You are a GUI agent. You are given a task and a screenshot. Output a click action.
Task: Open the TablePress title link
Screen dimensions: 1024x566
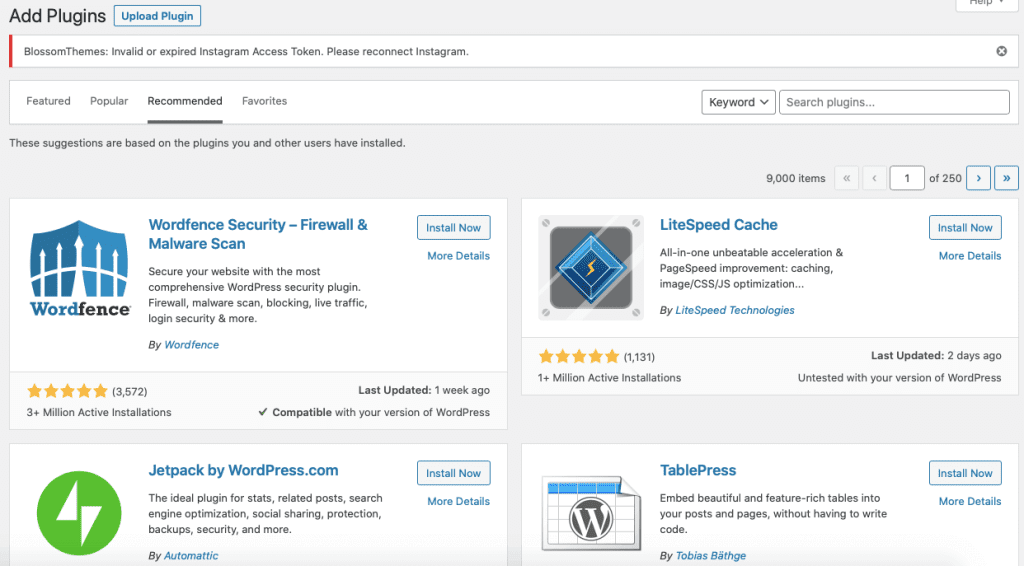[x=697, y=470]
